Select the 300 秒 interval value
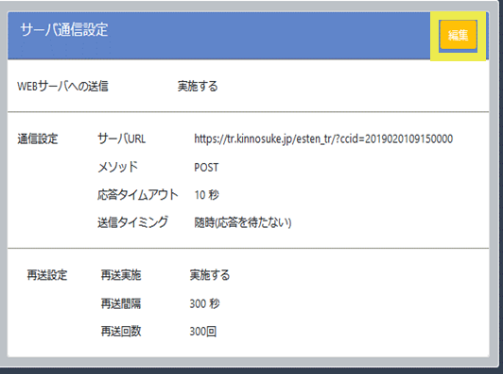 click(x=205, y=304)
